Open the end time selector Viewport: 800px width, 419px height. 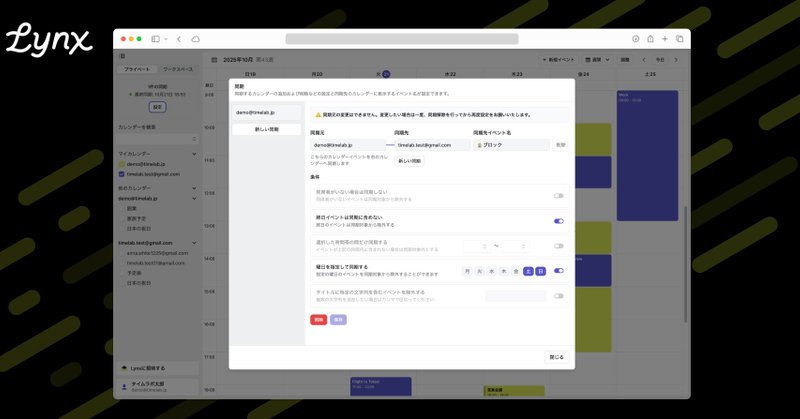[x=515, y=247]
